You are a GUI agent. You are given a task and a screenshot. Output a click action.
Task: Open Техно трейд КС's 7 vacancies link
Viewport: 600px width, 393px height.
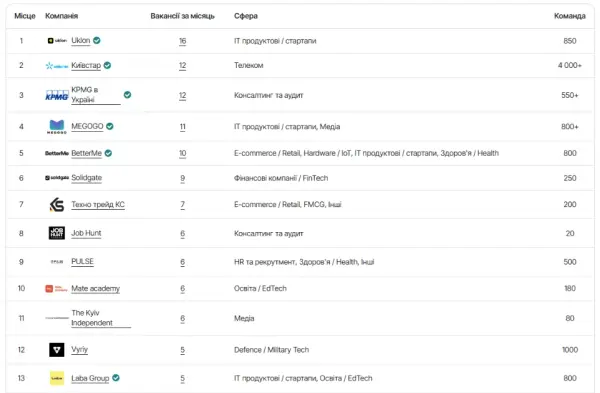[x=183, y=205]
